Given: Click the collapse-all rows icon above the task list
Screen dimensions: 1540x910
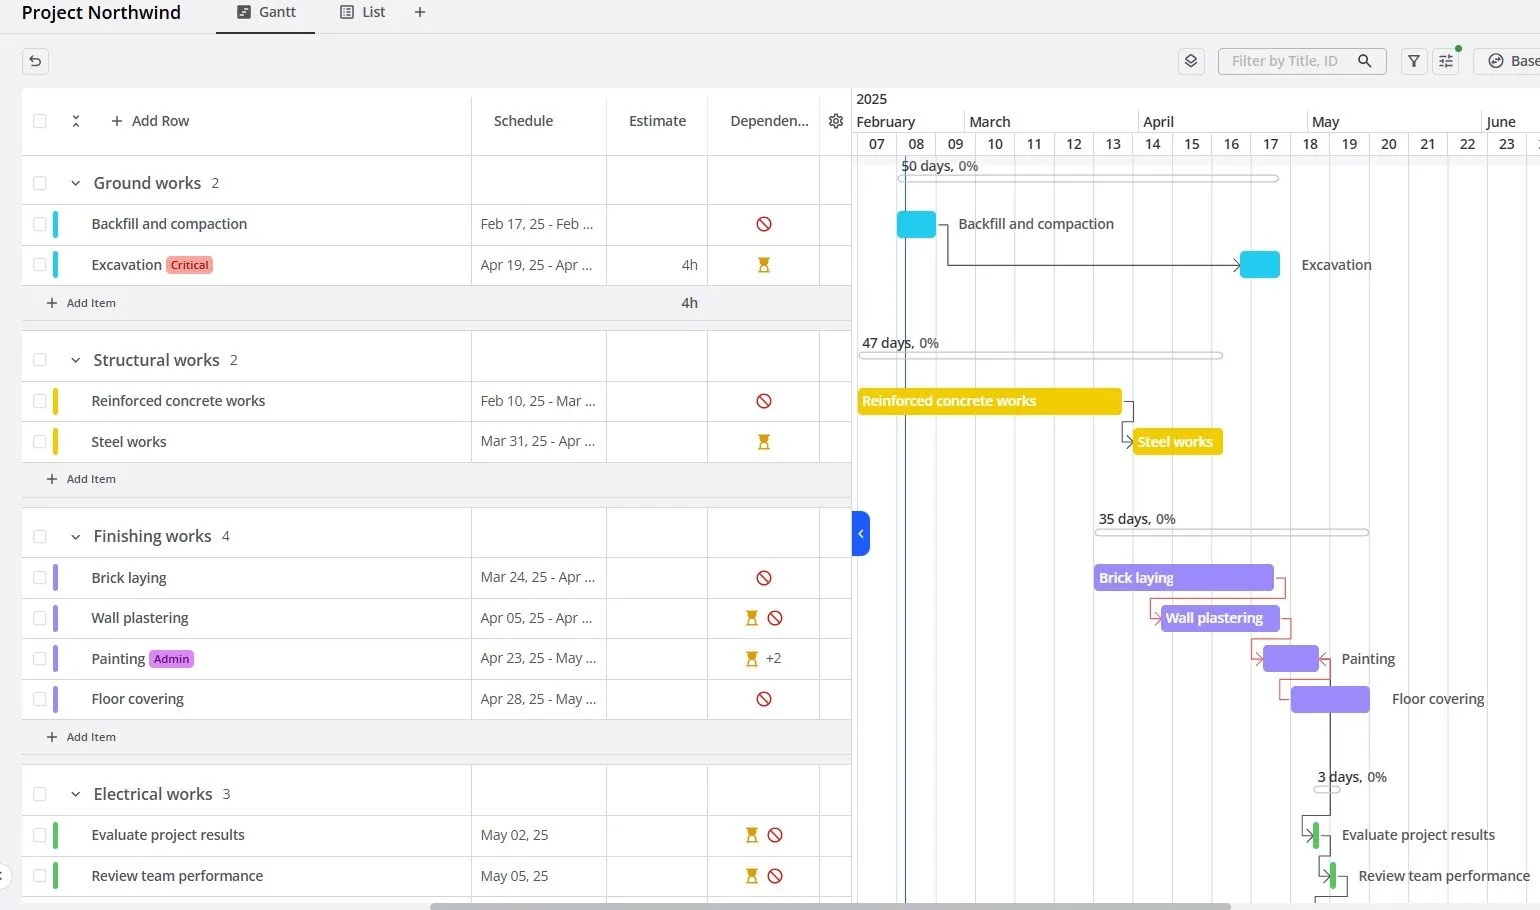Looking at the screenshot, I should [x=76, y=121].
